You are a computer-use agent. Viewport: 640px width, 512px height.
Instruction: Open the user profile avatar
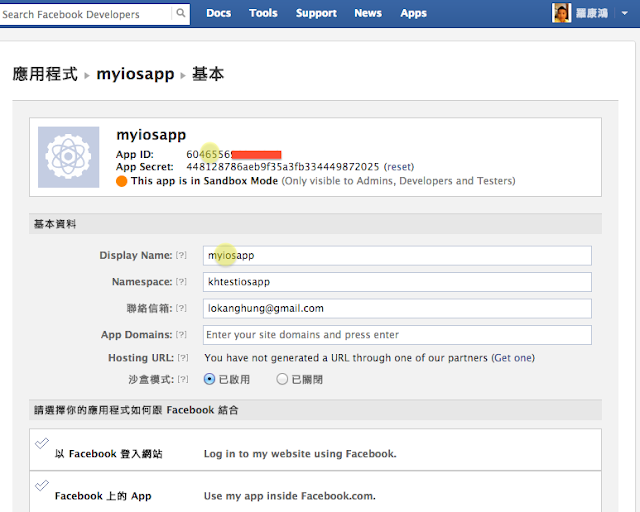pyautogui.click(x=561, y=13)
